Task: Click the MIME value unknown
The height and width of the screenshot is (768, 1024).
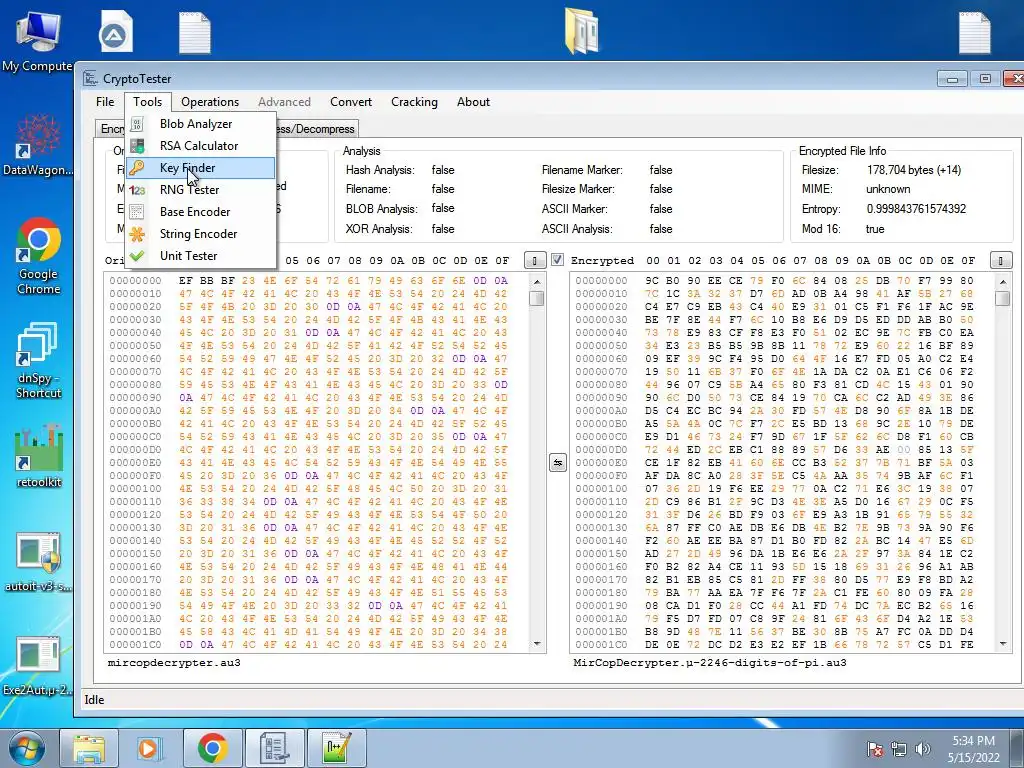Action: click(888, 189)
